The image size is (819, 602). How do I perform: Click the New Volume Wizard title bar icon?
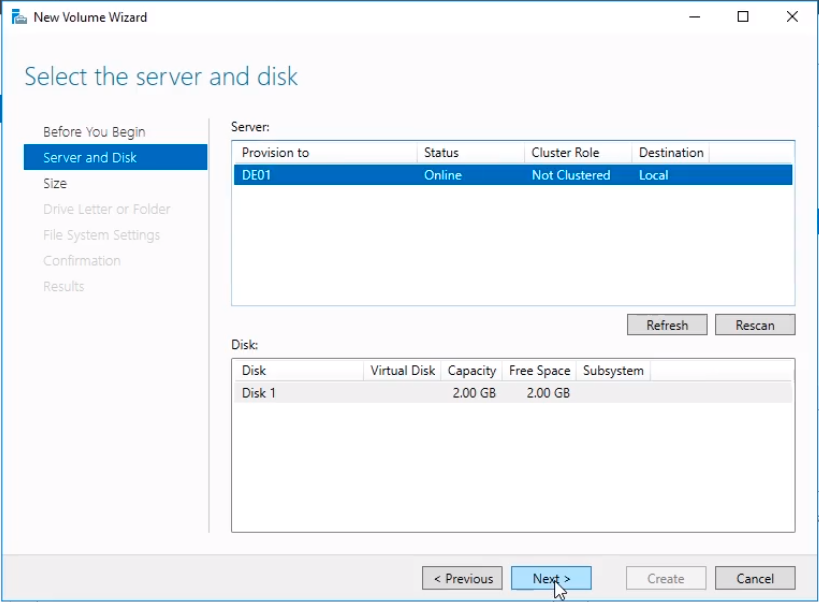tap(18, 17)
